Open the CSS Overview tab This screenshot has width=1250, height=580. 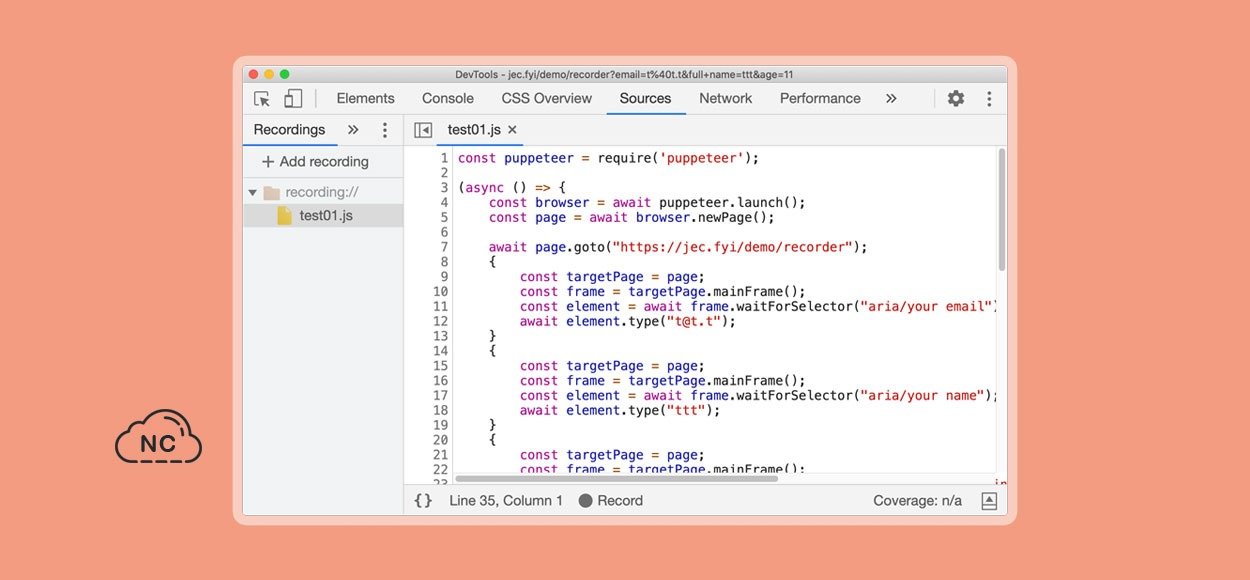[x=547, y=98]
